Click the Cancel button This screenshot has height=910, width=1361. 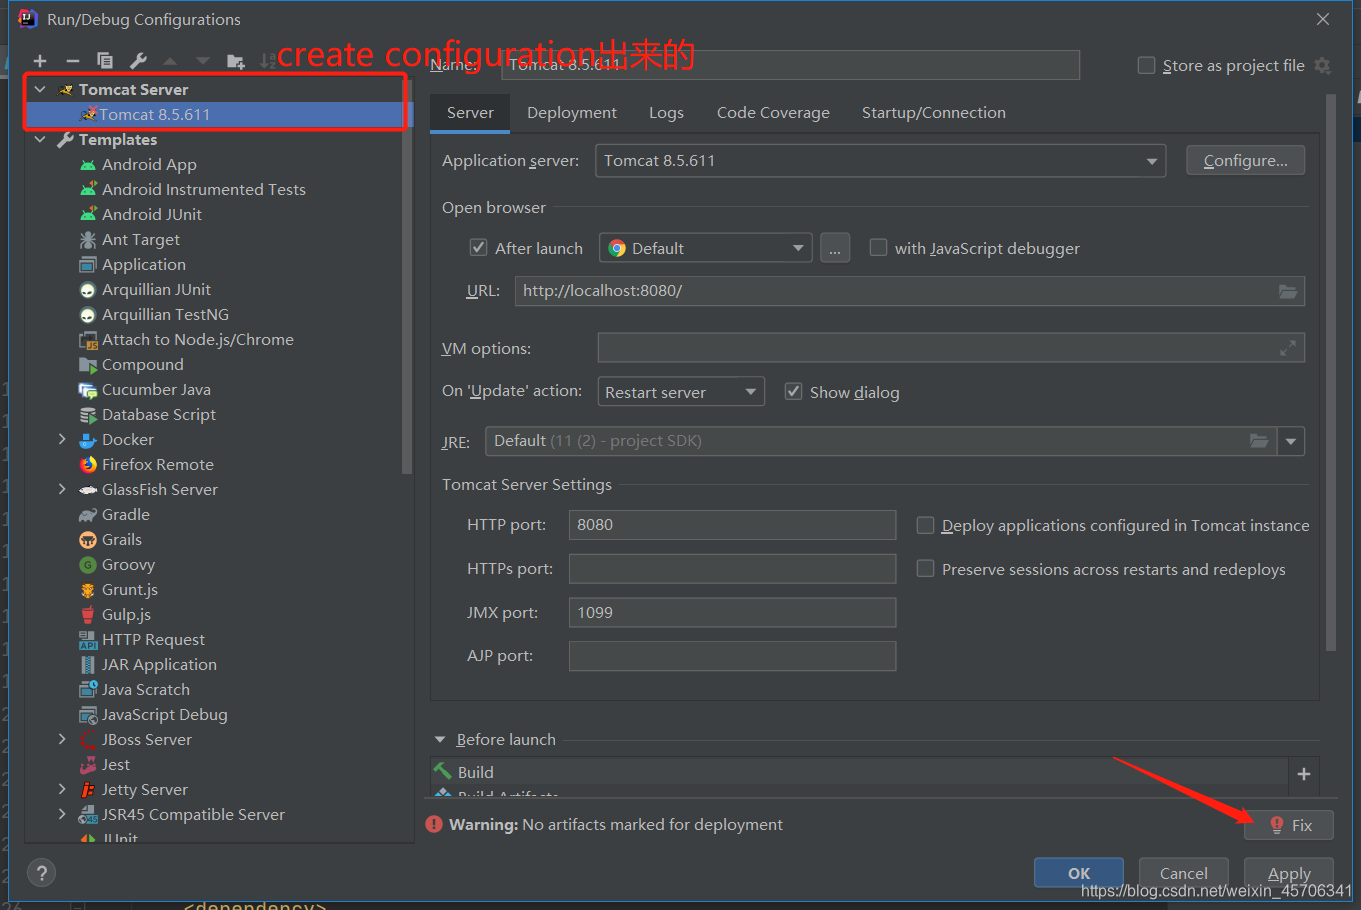click(x=1184, y=873)
